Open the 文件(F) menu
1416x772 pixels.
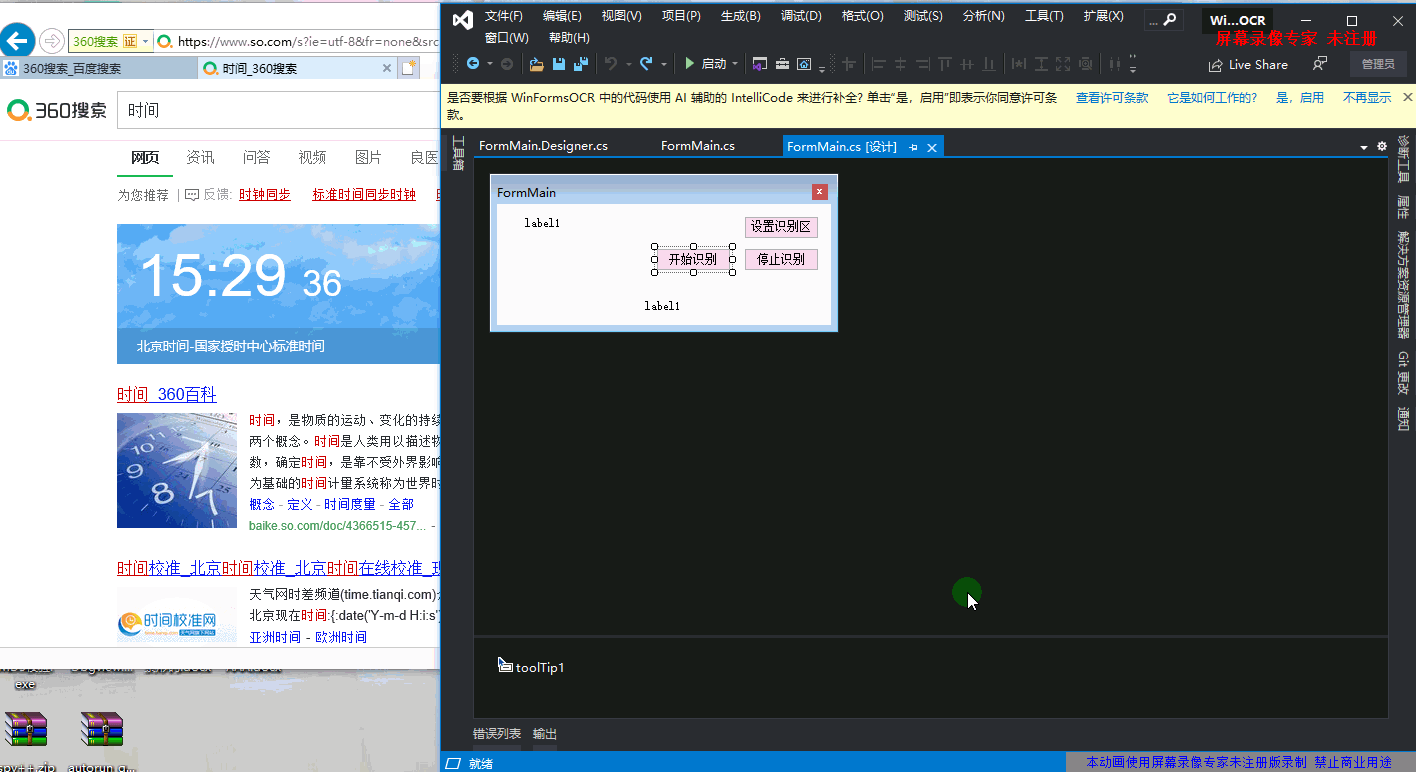click(503, 16)
